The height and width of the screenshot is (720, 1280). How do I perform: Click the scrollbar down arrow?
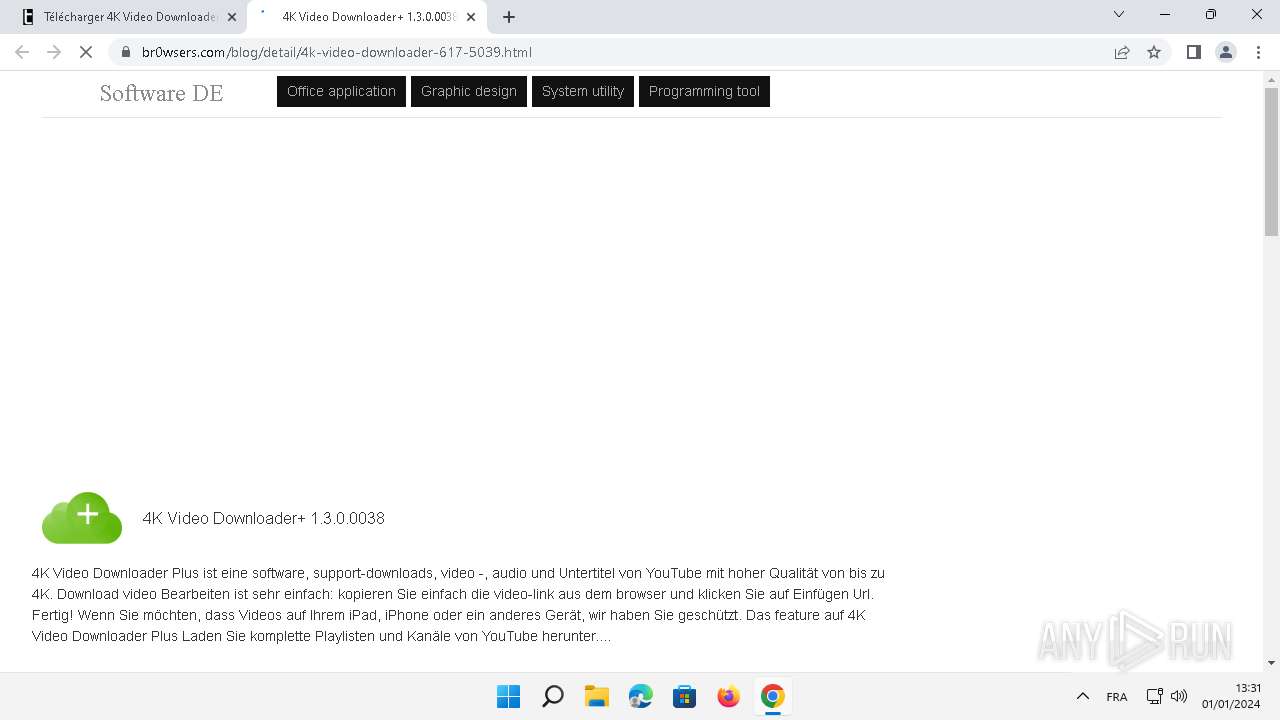coord(1271,662)
